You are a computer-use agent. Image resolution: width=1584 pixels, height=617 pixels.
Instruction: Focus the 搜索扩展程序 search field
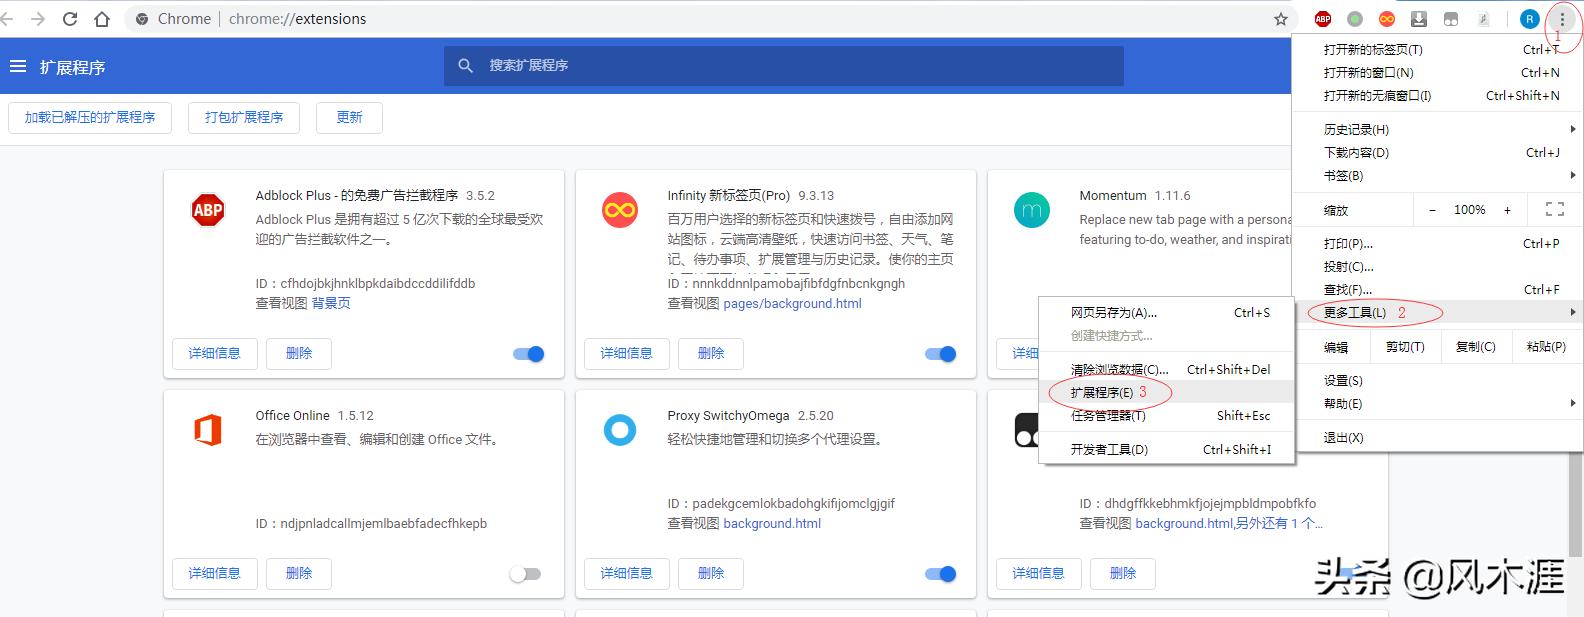(x=784, y=66)
